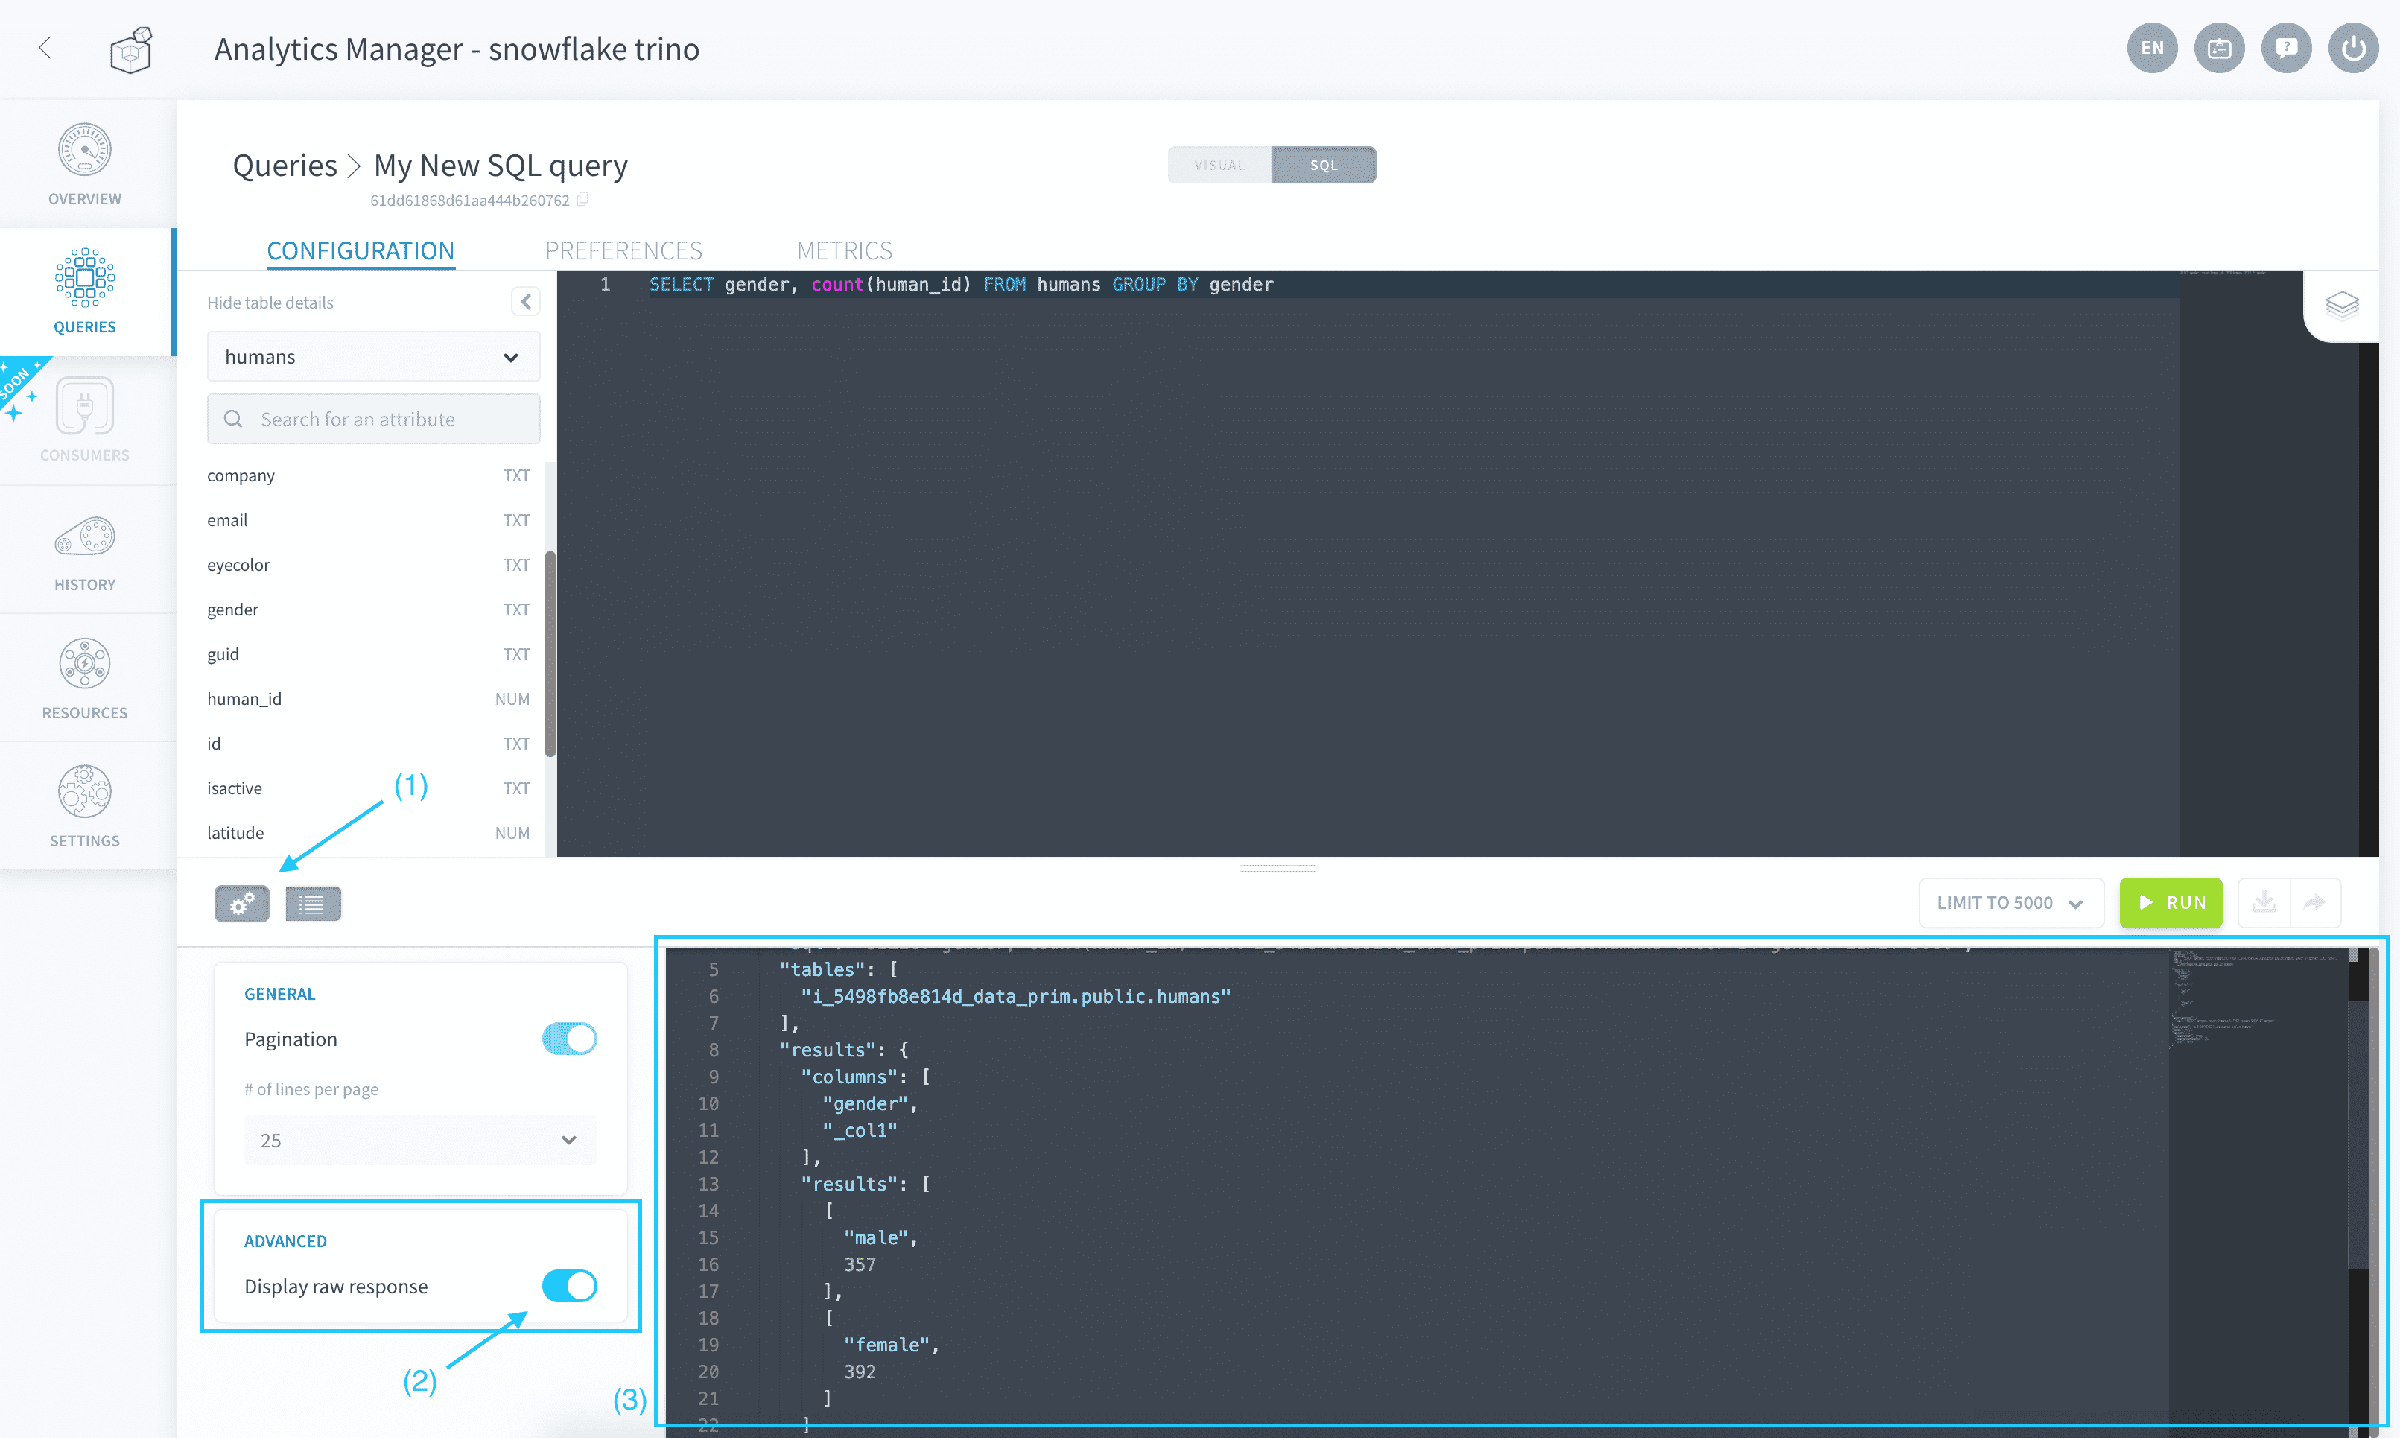Download the query results
The width and height of the screenshot is (2400, 1438).
[2265, 903]
